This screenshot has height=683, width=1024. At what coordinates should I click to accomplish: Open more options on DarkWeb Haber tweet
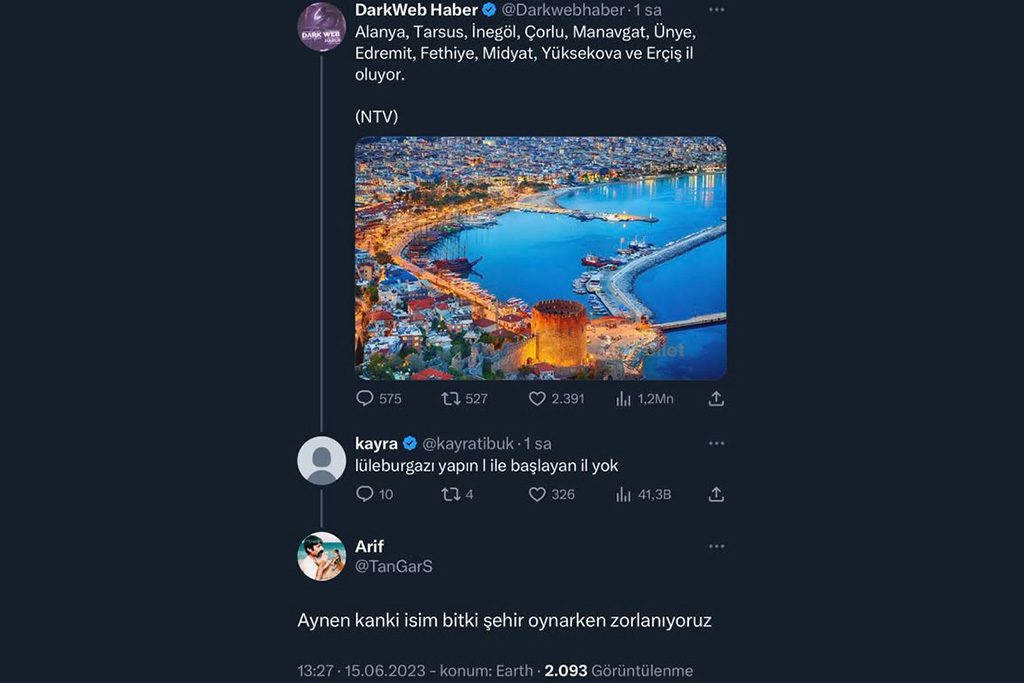(x=716, y=10)
